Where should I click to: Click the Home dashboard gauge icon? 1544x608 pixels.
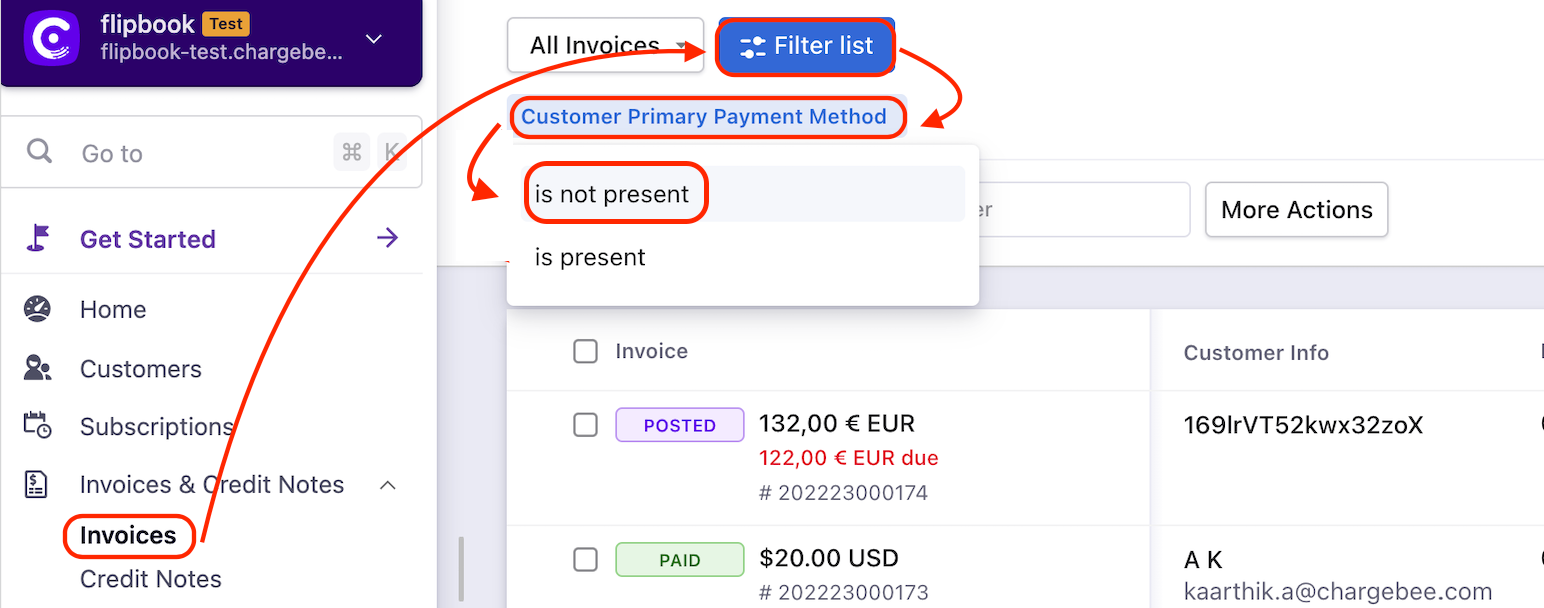point(37,309)
